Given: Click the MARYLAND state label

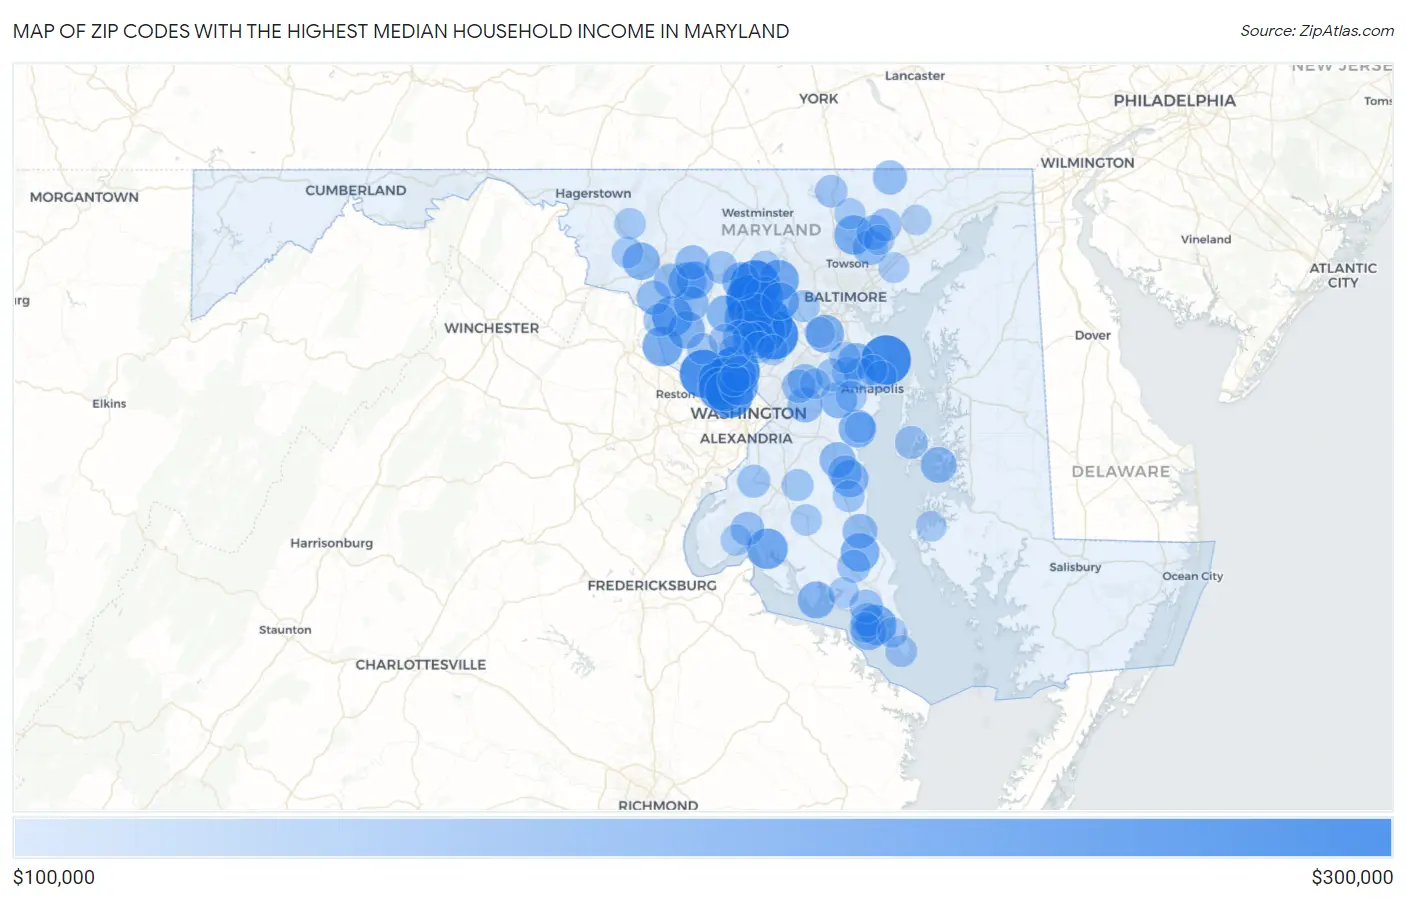Looking at the screenshot, I should [770, 230].
